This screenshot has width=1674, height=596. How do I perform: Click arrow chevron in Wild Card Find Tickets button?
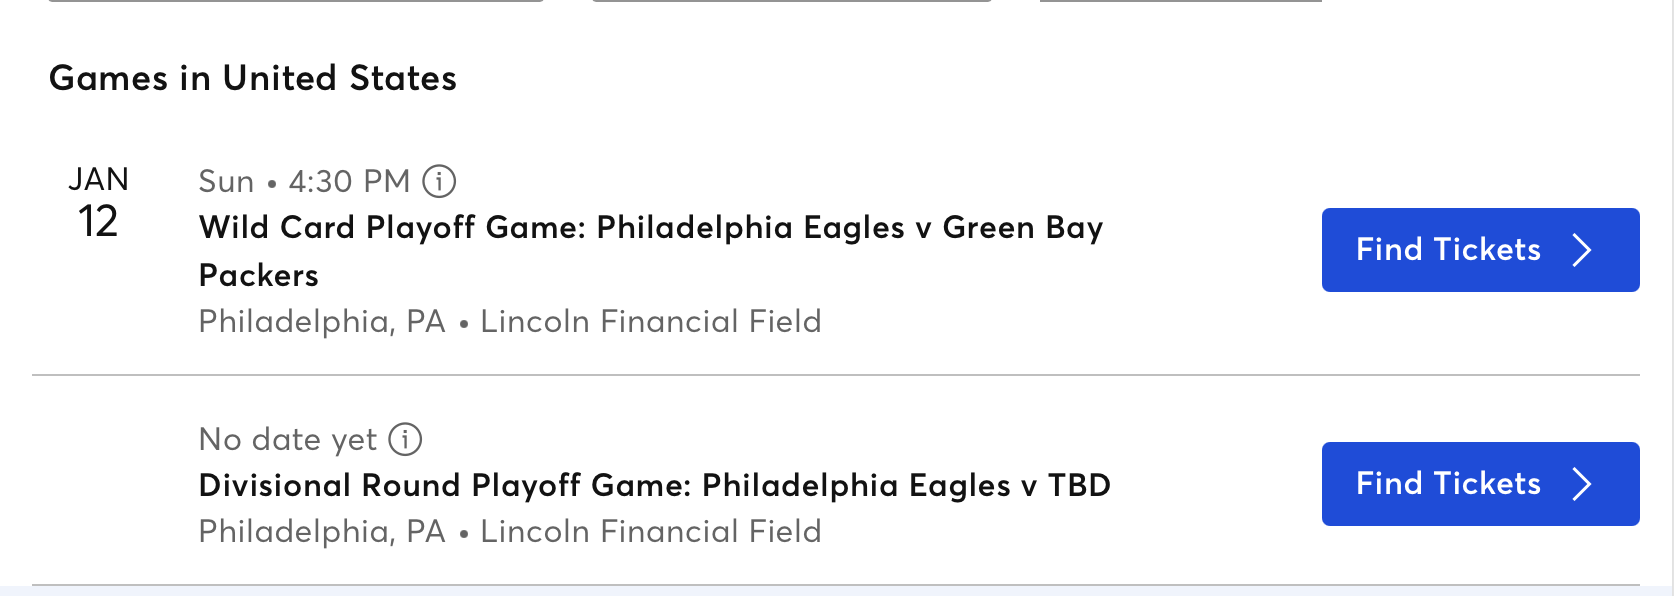coord(1581,250)
